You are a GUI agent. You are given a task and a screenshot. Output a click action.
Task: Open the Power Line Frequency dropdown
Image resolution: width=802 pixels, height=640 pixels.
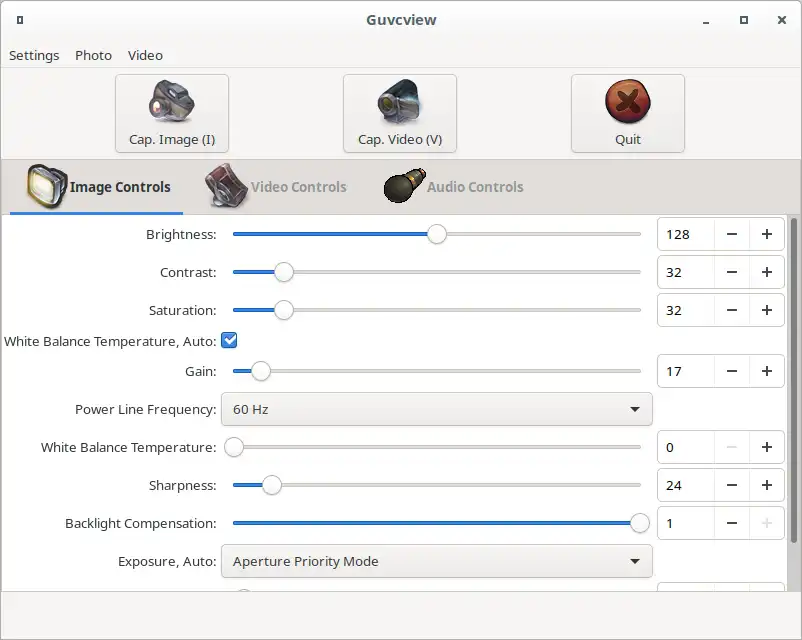(437, 409)
